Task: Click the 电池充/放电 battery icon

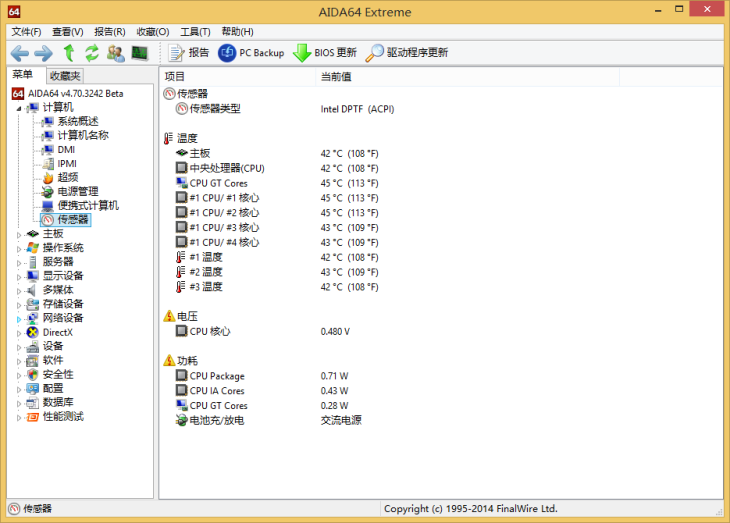Action: tap(182, 420)
